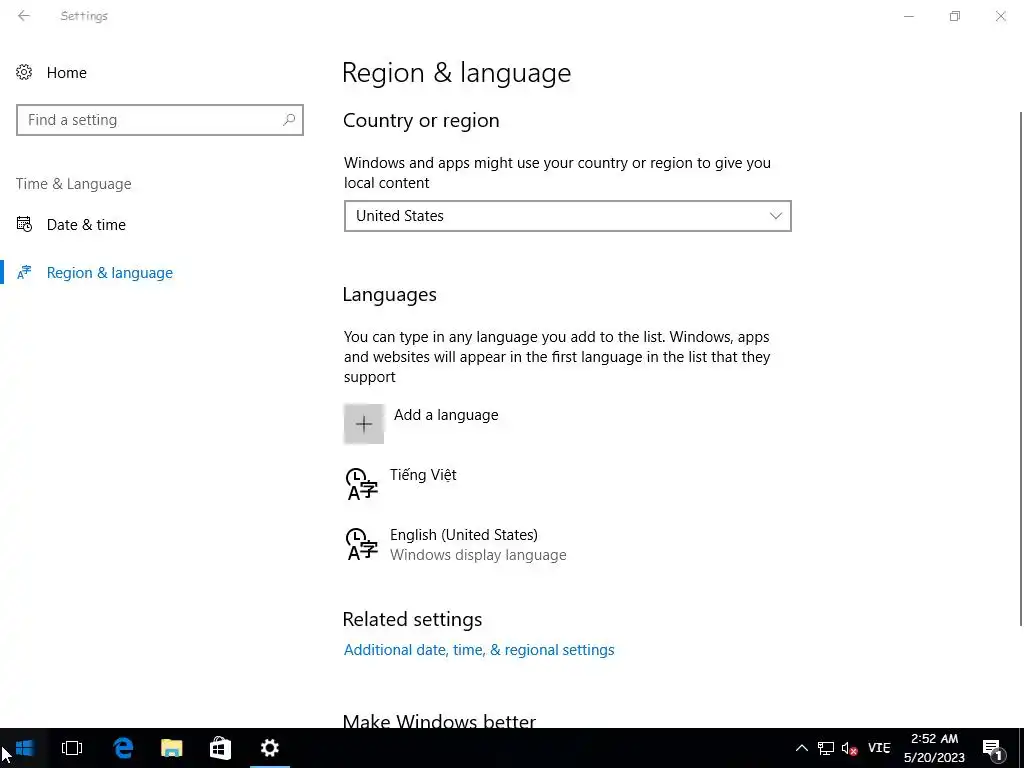Viewport: 1024px width, 768px height.
Task: Open File Explorer from the taskbar
Action: click(x=172, y=748)
